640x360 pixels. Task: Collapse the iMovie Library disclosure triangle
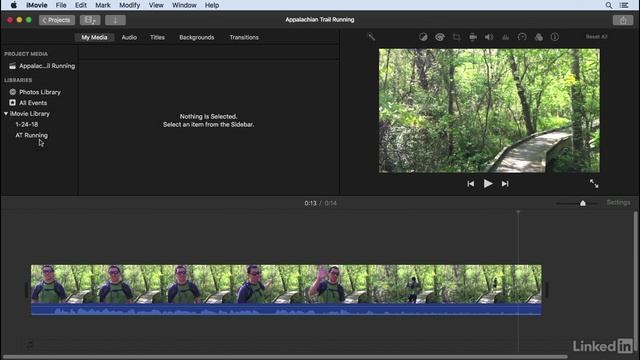click(x=6, y=113)
